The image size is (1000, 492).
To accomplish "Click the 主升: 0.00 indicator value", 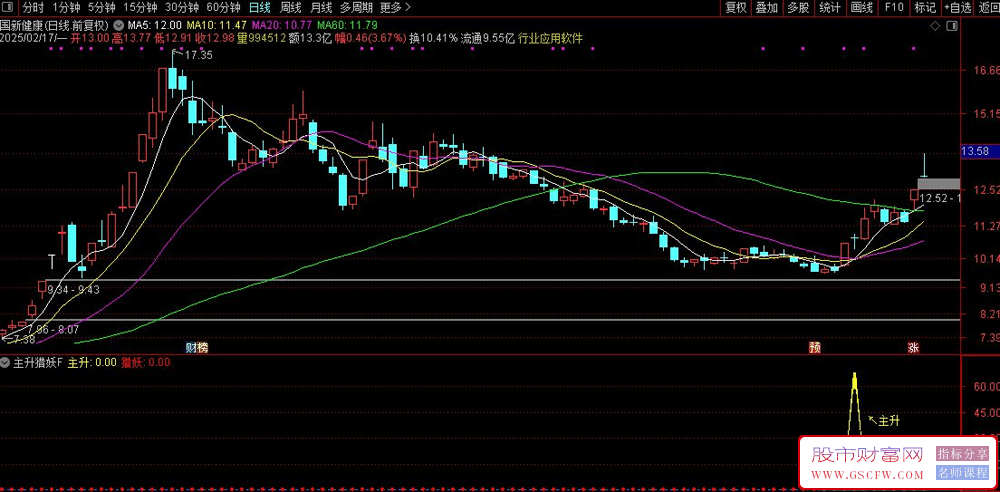I will point(92,362).
